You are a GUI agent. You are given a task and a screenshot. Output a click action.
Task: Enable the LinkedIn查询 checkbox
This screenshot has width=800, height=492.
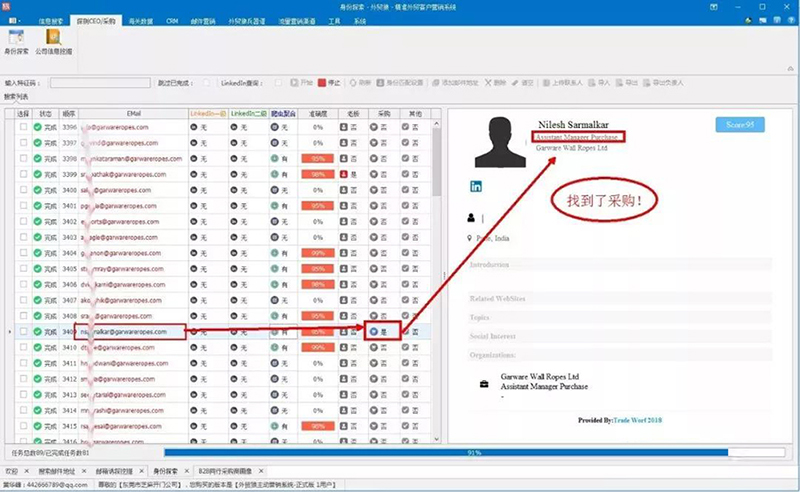[x=278, y=83]
